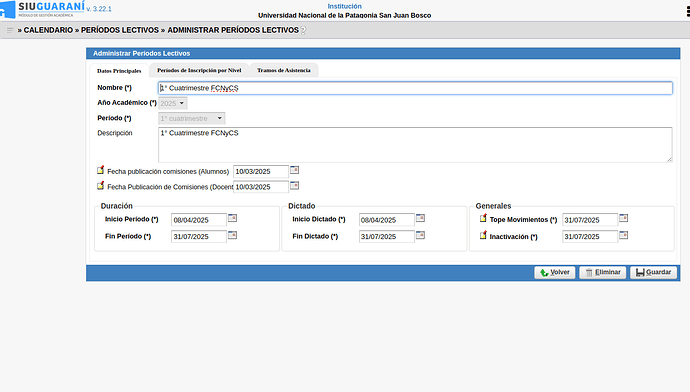Open calendar picker for Fin Dictado

[420, 235]
